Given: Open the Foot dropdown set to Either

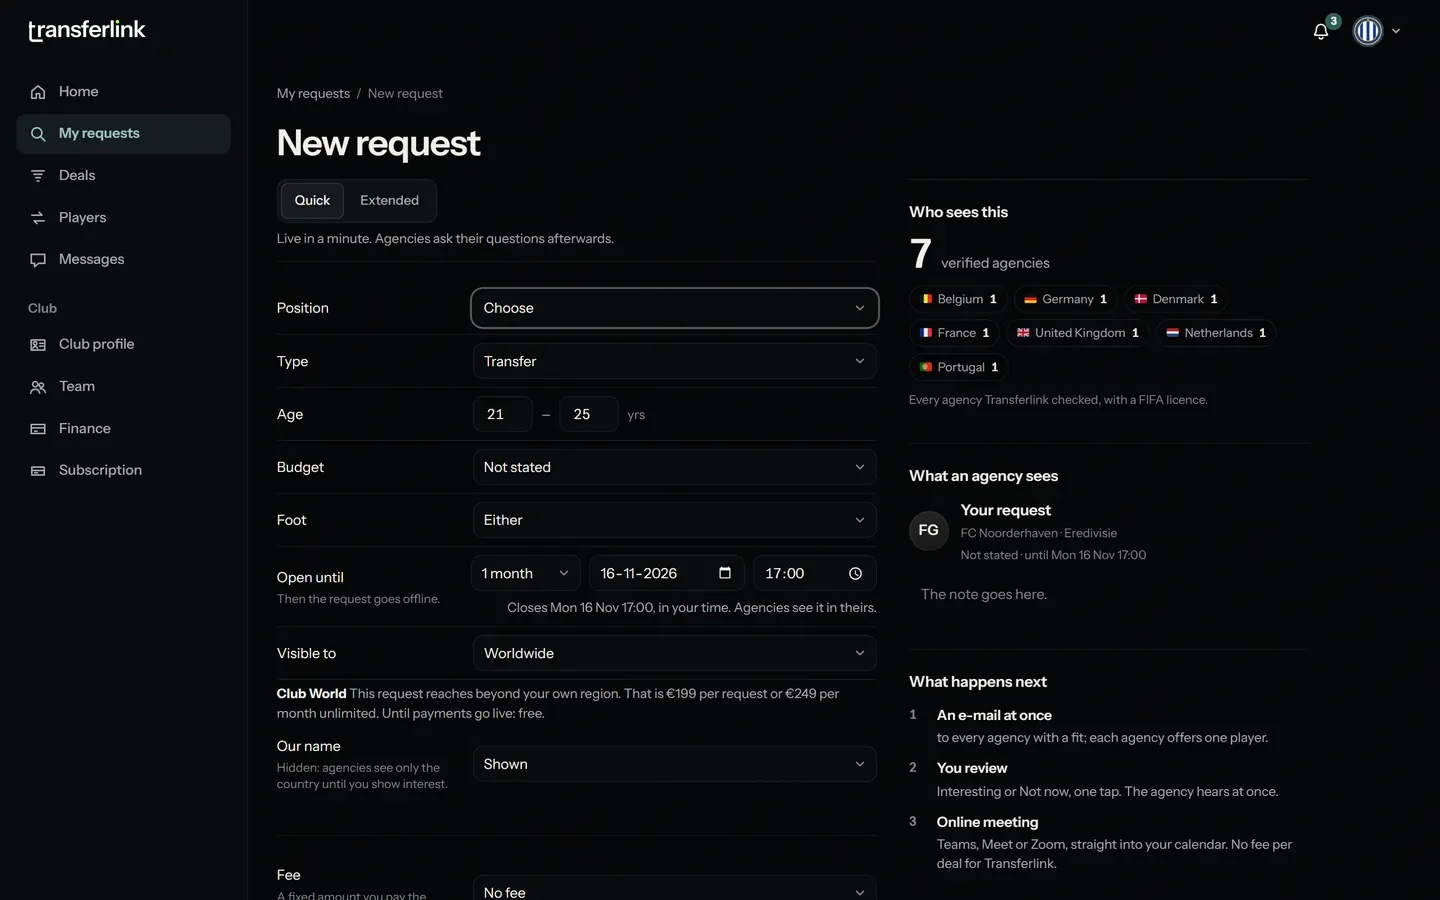Looking at the screenshot, I should point(675,520).
